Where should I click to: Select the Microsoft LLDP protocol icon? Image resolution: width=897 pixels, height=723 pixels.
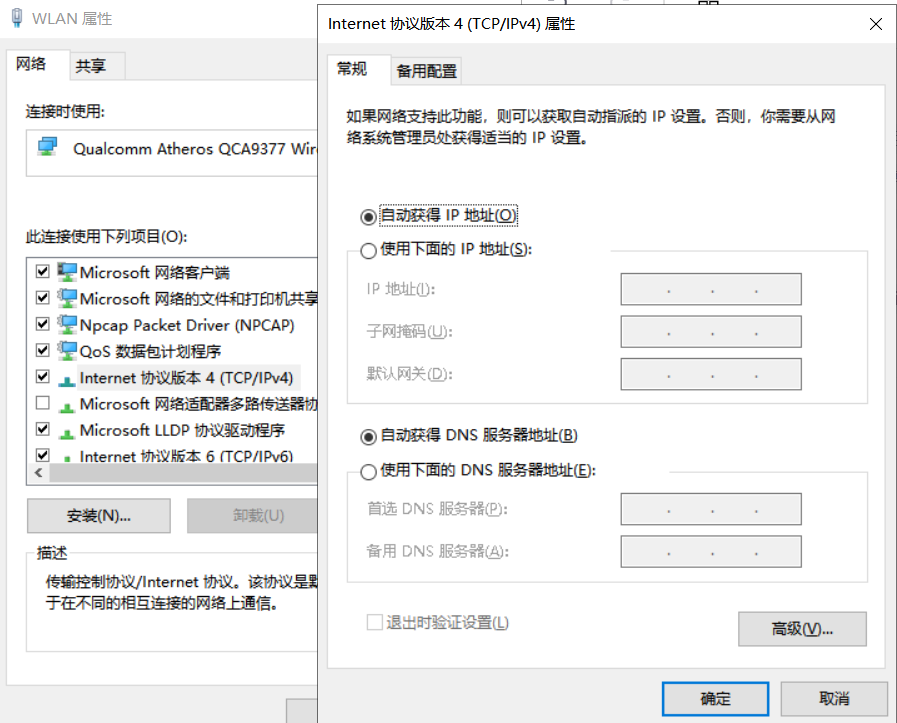[67, 433]
